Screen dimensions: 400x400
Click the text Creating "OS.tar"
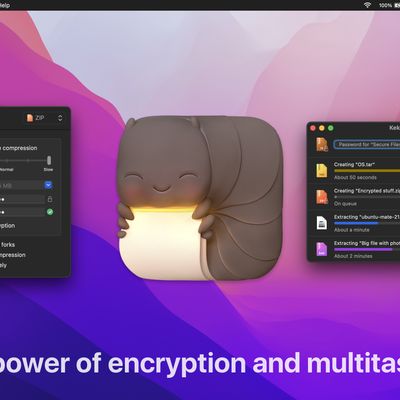pos(355,164)
